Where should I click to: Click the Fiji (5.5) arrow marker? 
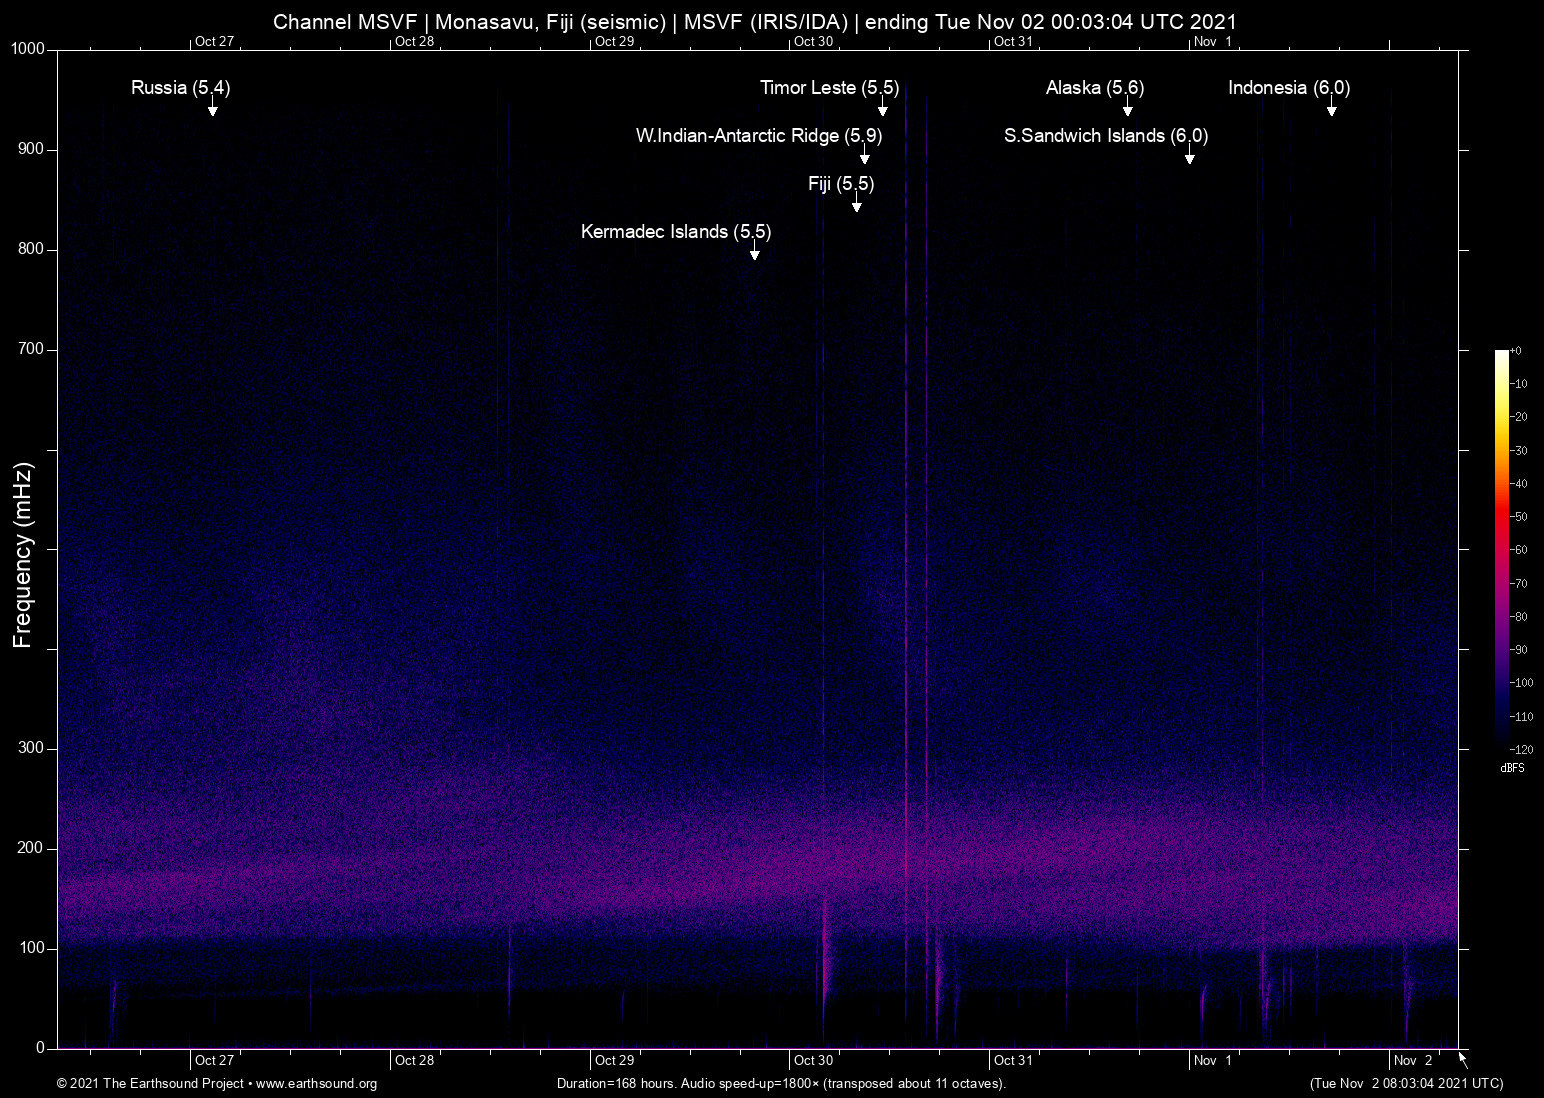coord(857,202)
